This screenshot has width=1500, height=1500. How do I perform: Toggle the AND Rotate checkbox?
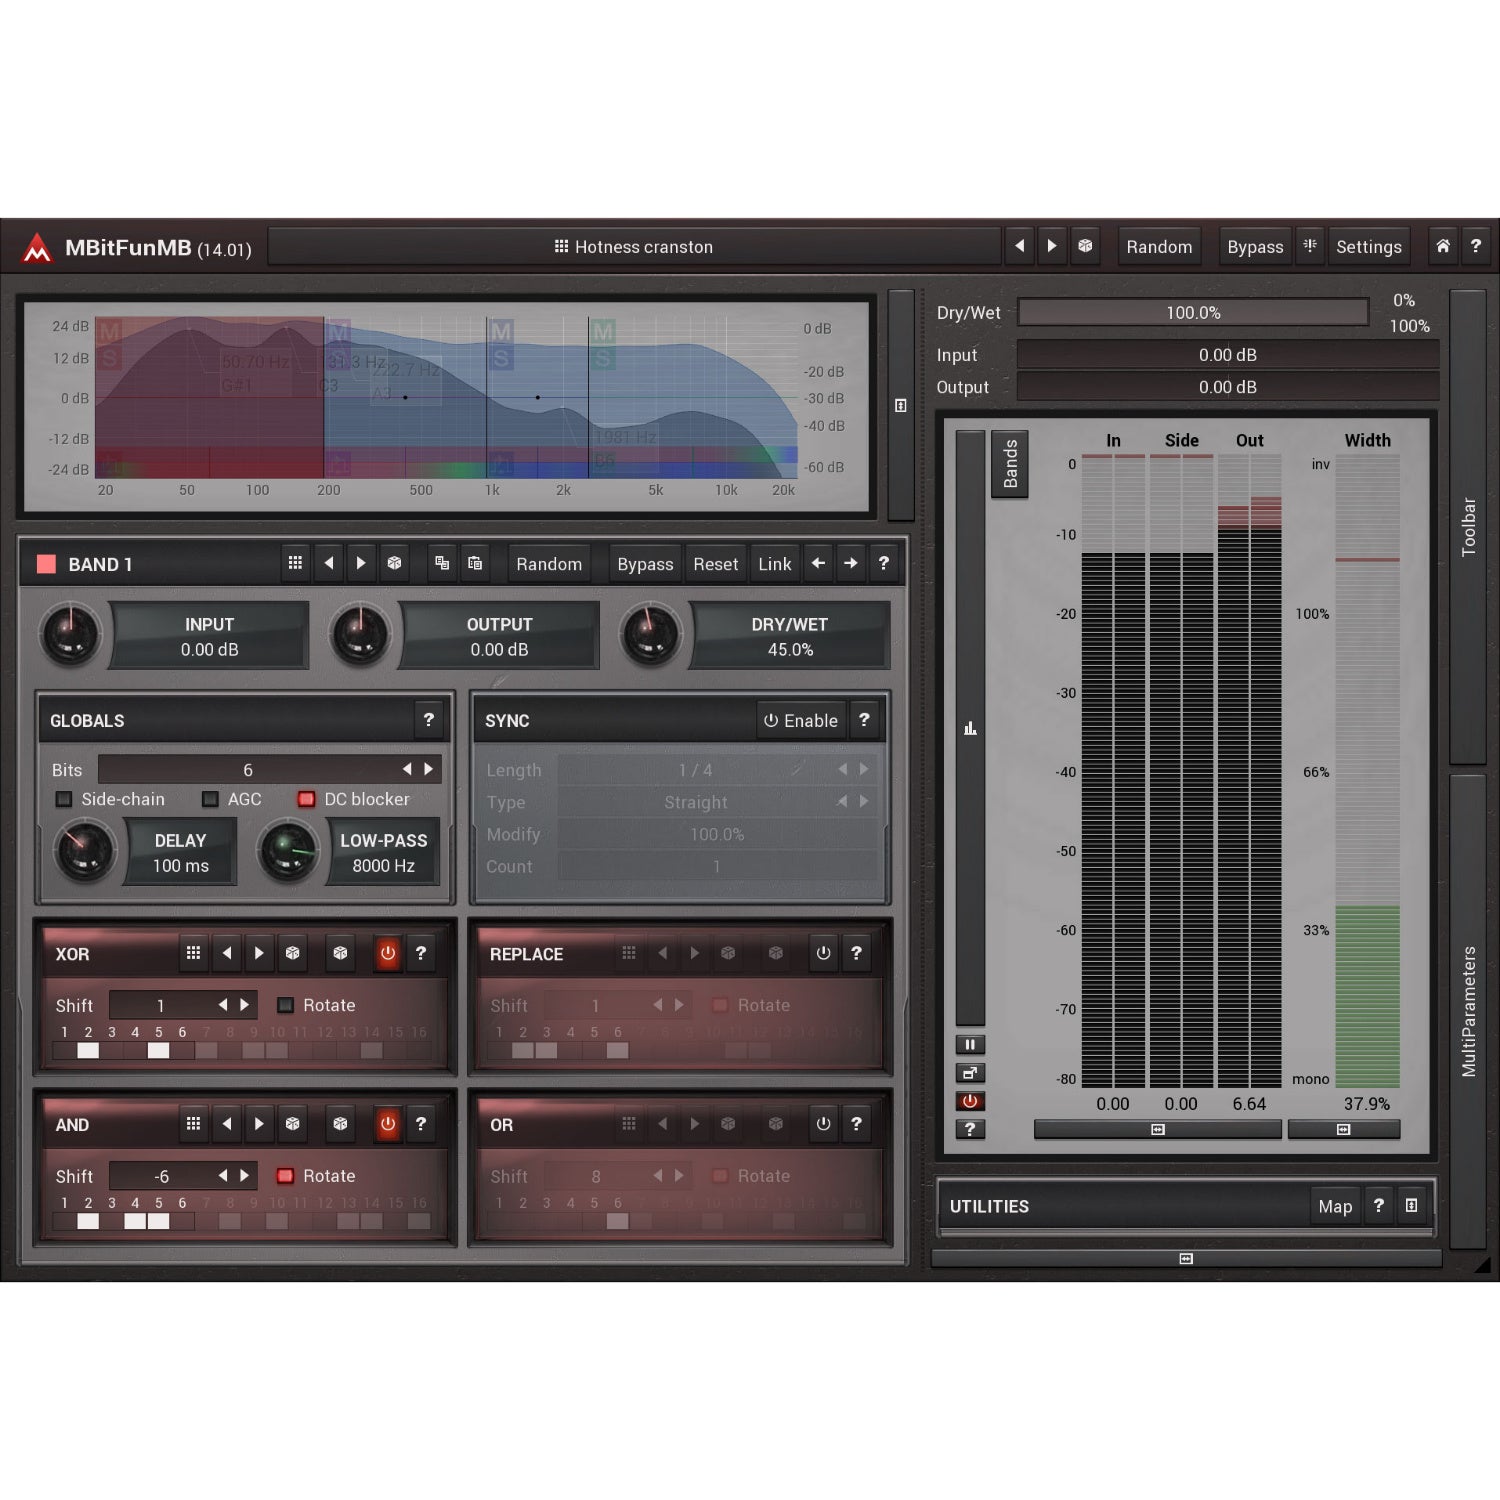(x=285, y=1176)
